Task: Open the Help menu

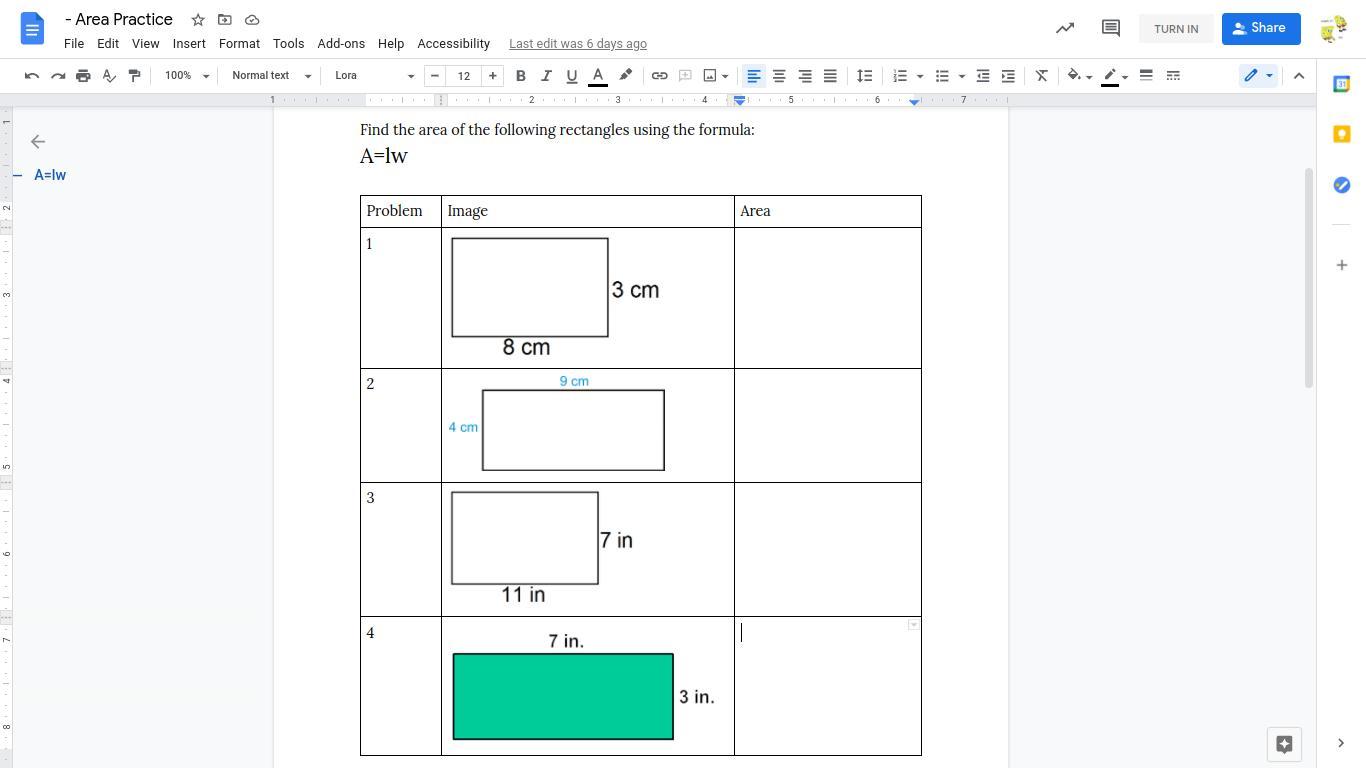Action: 391,44
